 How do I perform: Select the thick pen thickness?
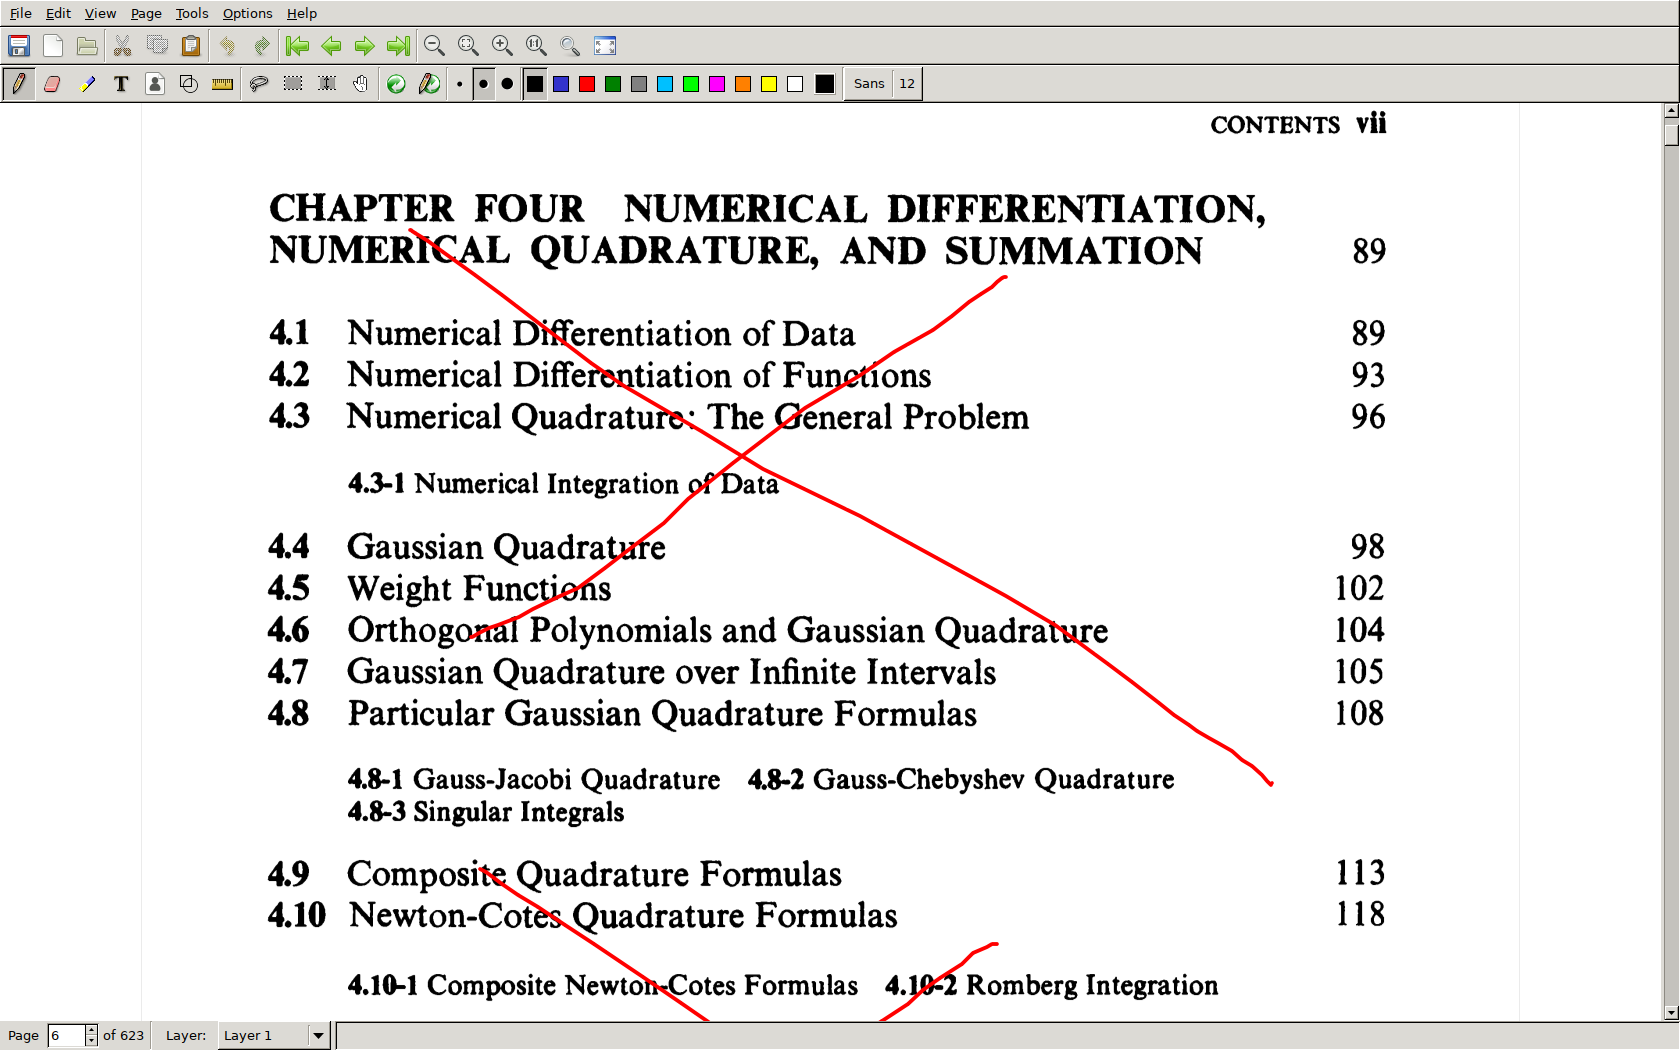[507, 84]
